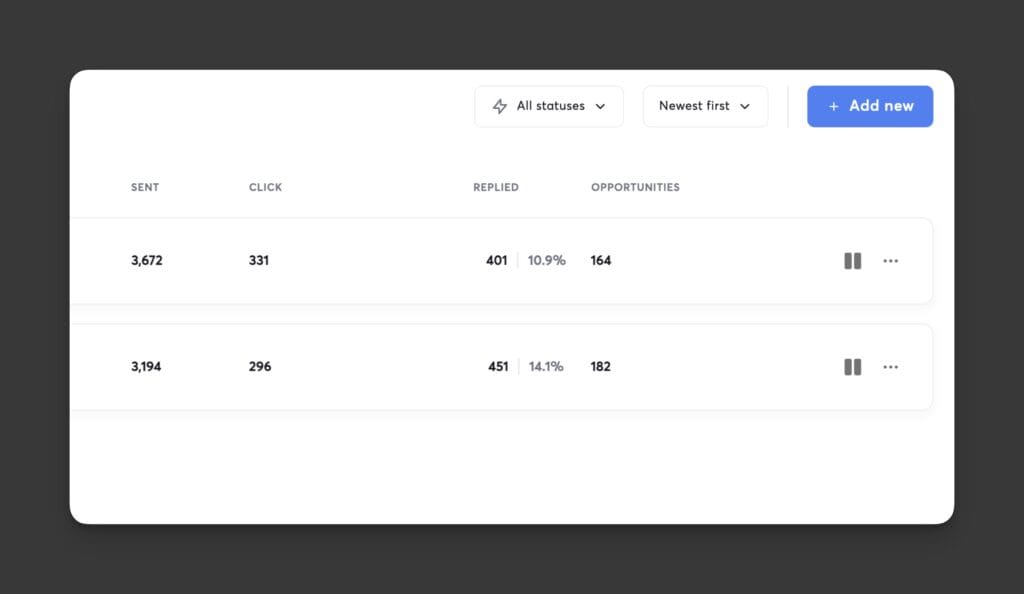The width and height of the screenshot is (1024, 594).
Task: Click the Add new button
Action: [x=870, y=106]
